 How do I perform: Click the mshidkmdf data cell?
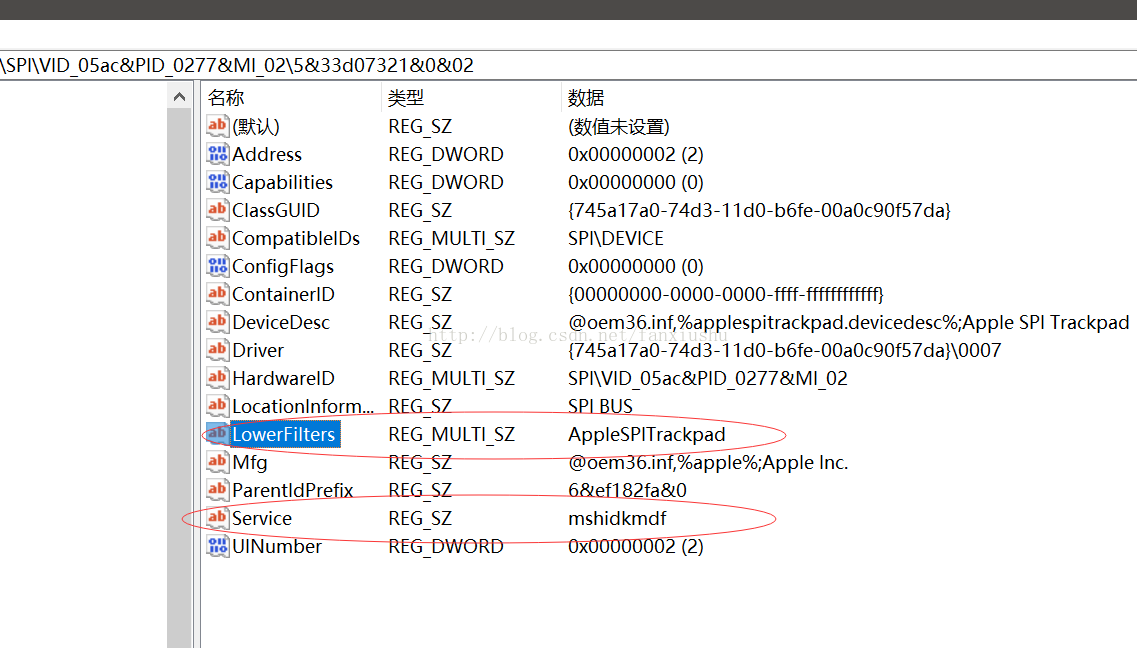click(616, 518)
